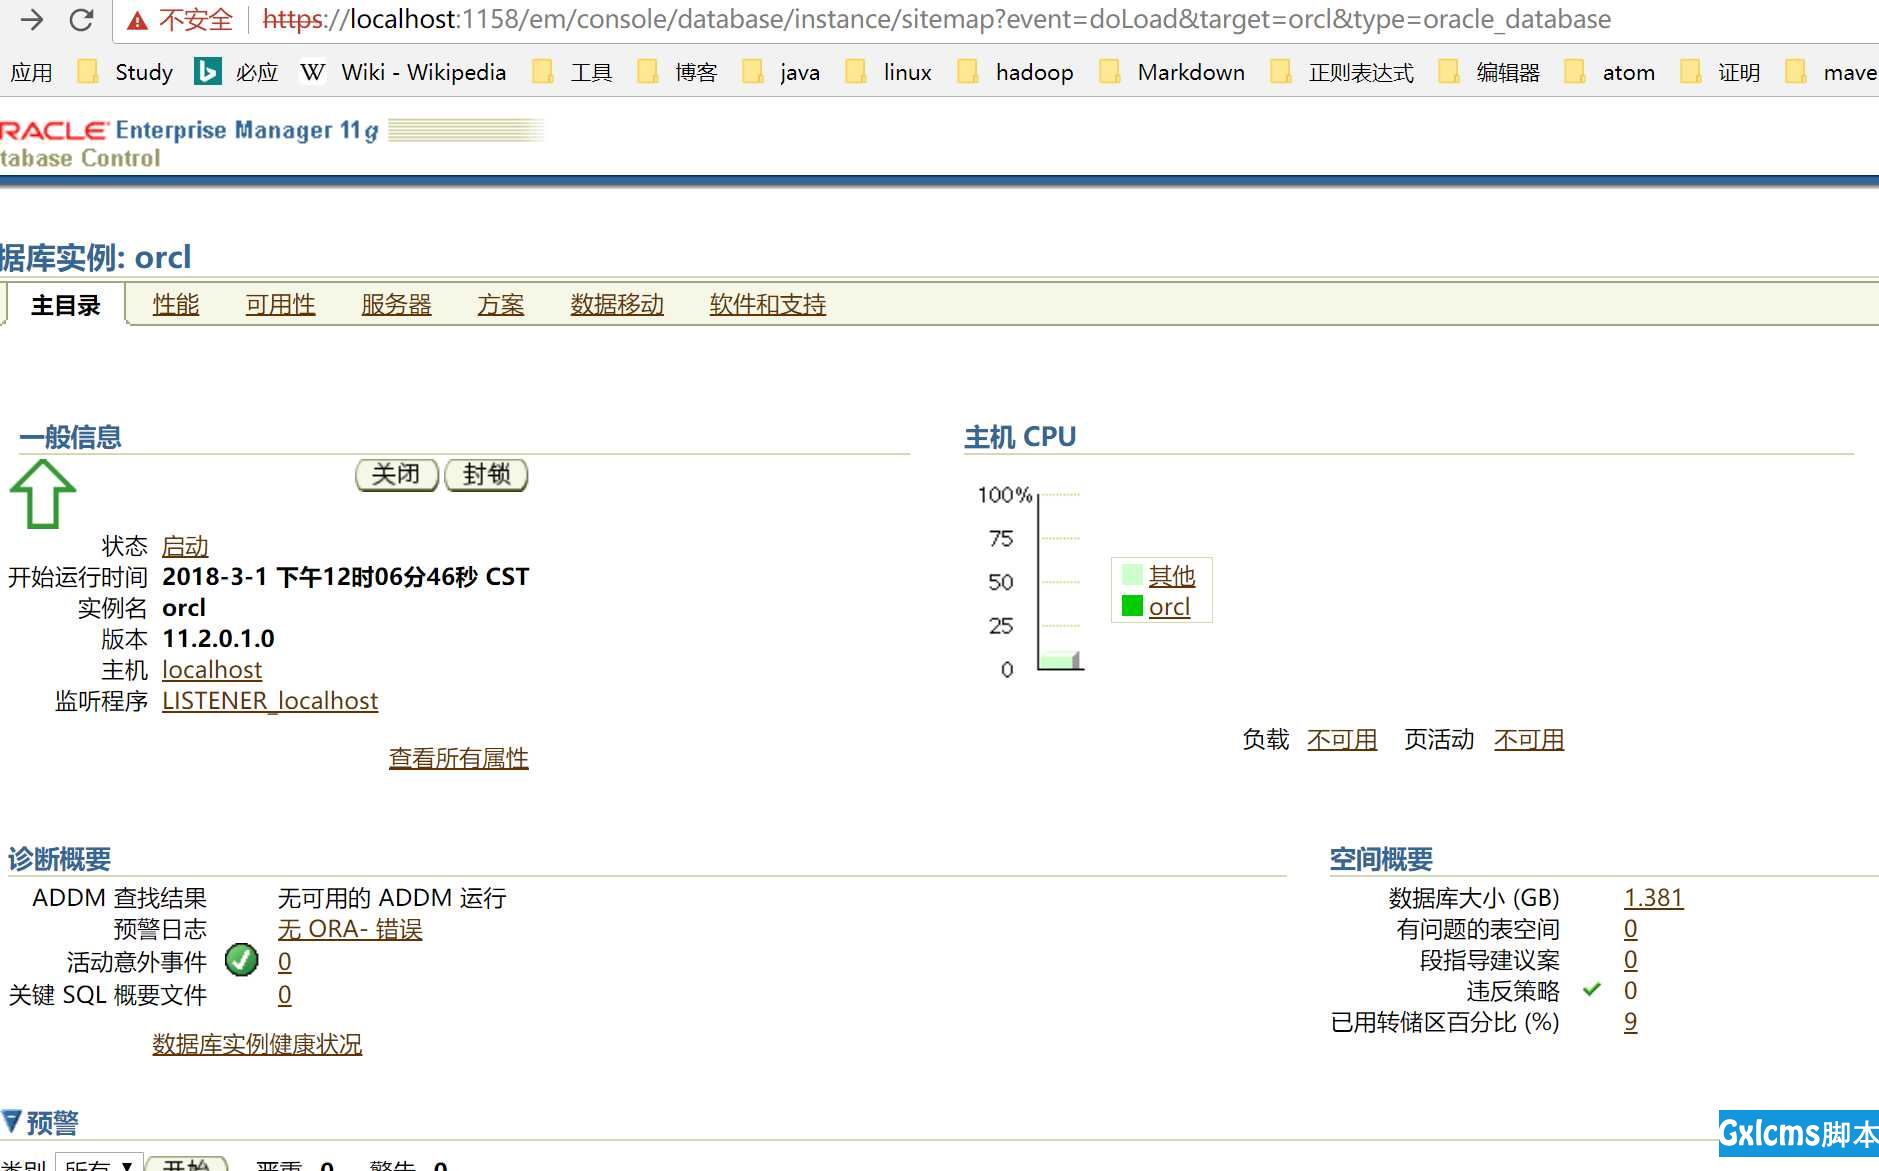Click the light green 其他 legend swatch
The image size is (1879, 1171).
[1132, 574]
